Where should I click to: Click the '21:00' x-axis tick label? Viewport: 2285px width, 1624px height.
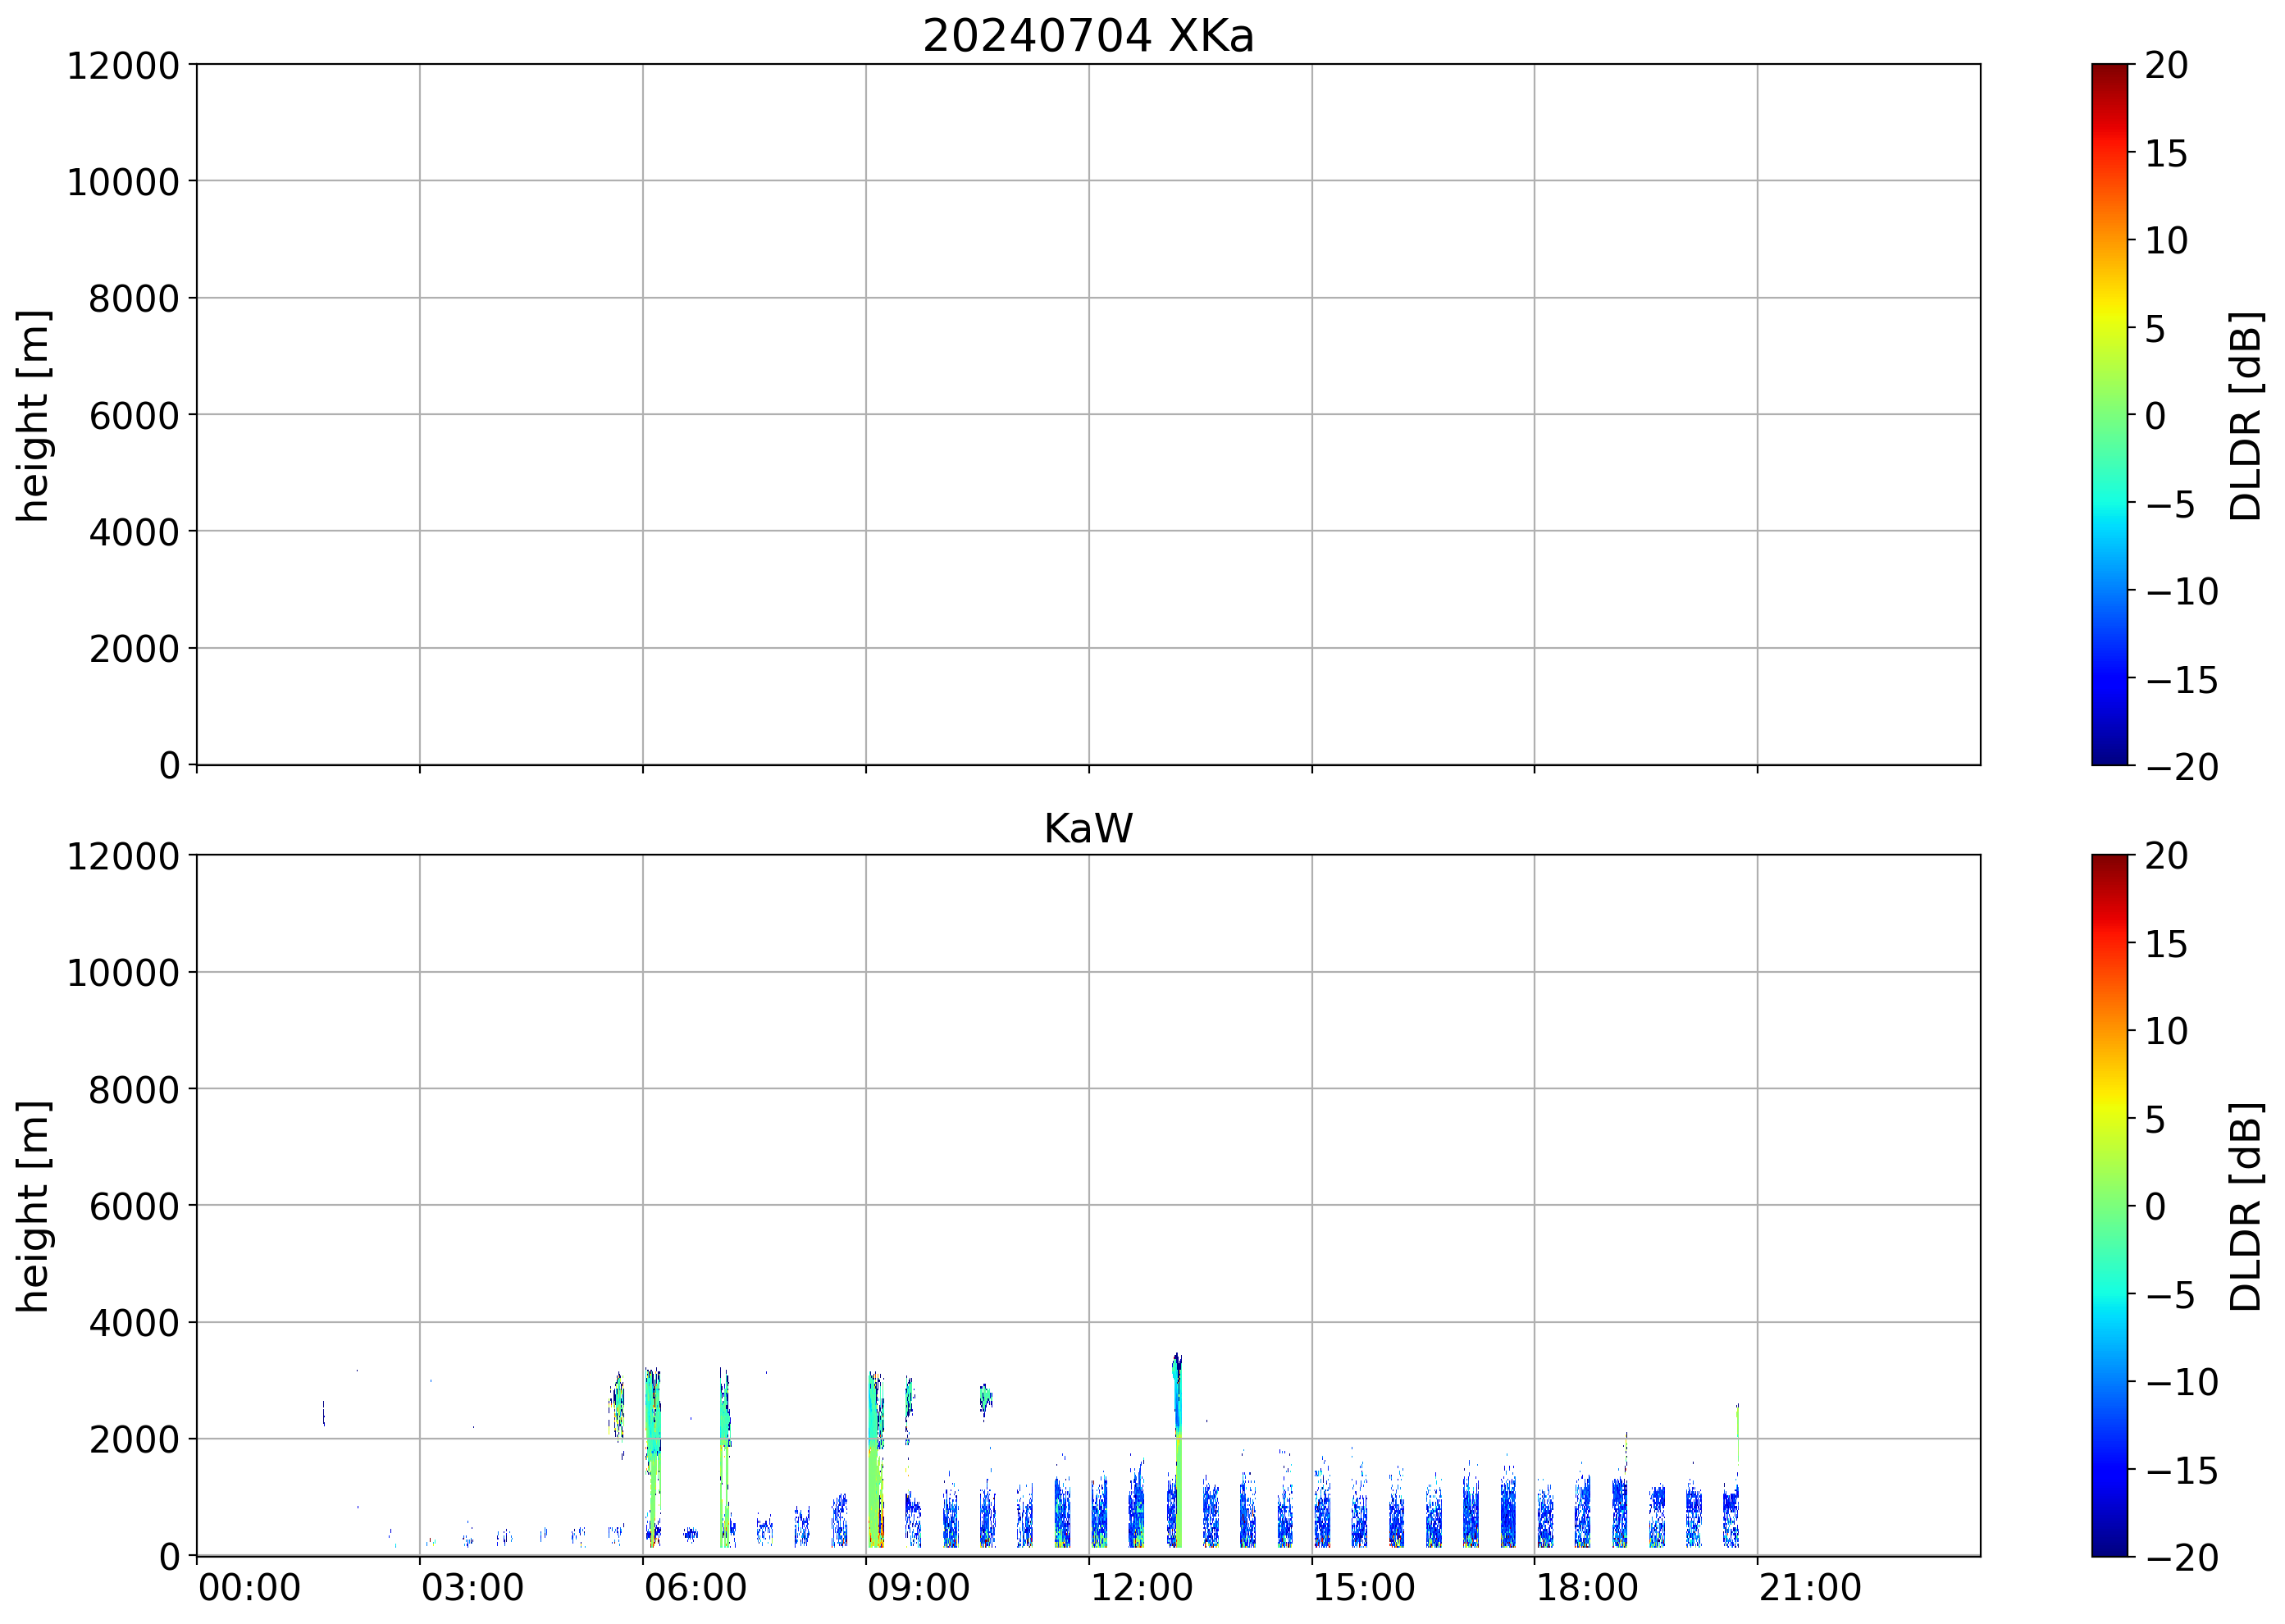click(1810, 1588)
